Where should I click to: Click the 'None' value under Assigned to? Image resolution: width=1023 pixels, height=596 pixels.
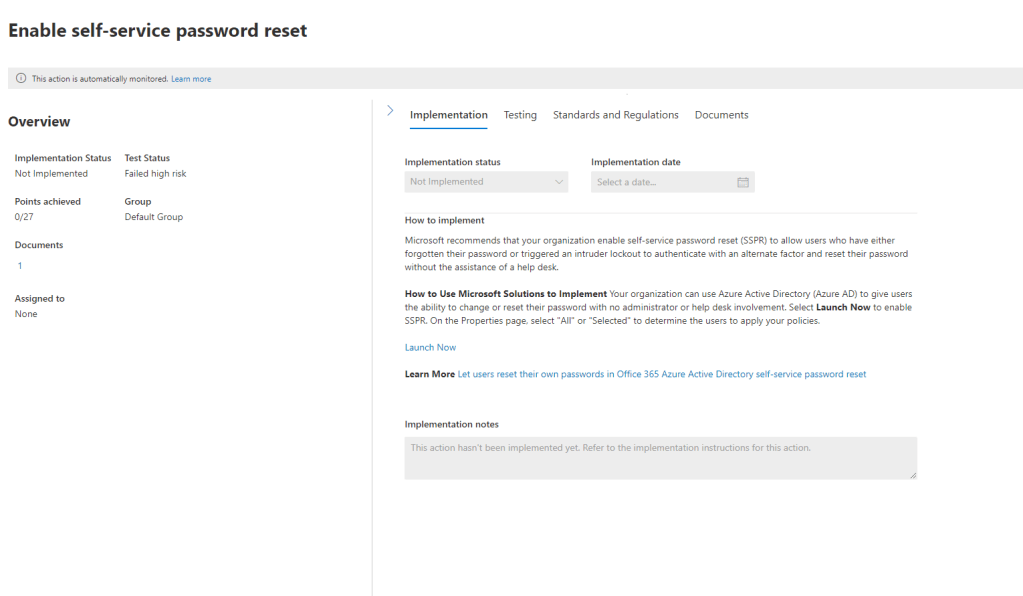26,314
